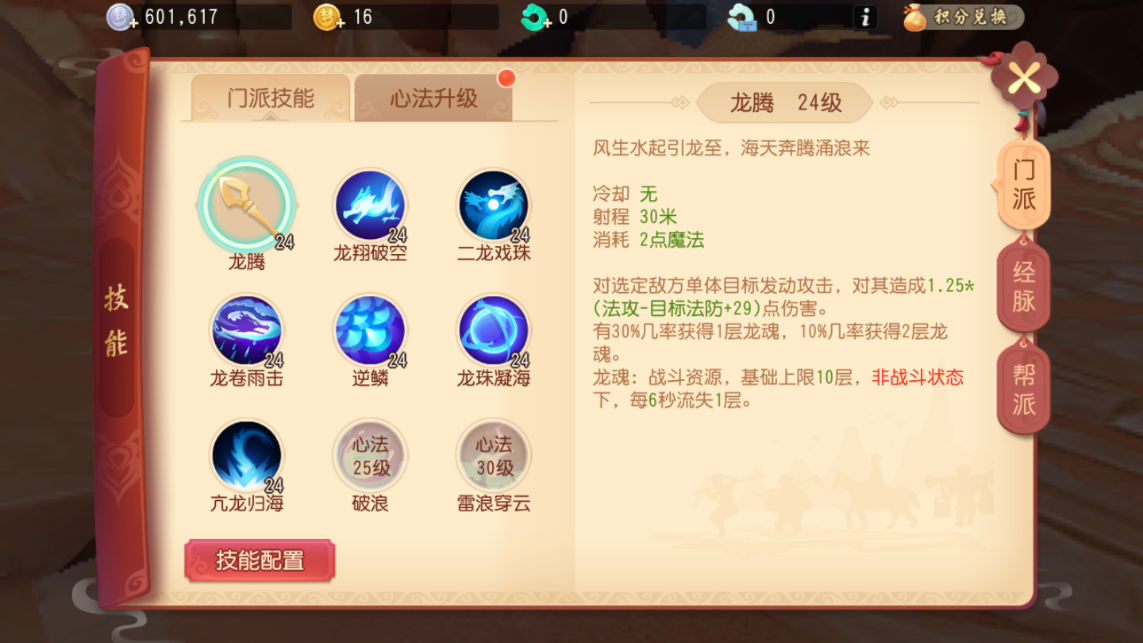The image size is (1143, 643).
Task: Switch to the 心法升级 tab
Action: pyautogui.click(x=434, y=98)
